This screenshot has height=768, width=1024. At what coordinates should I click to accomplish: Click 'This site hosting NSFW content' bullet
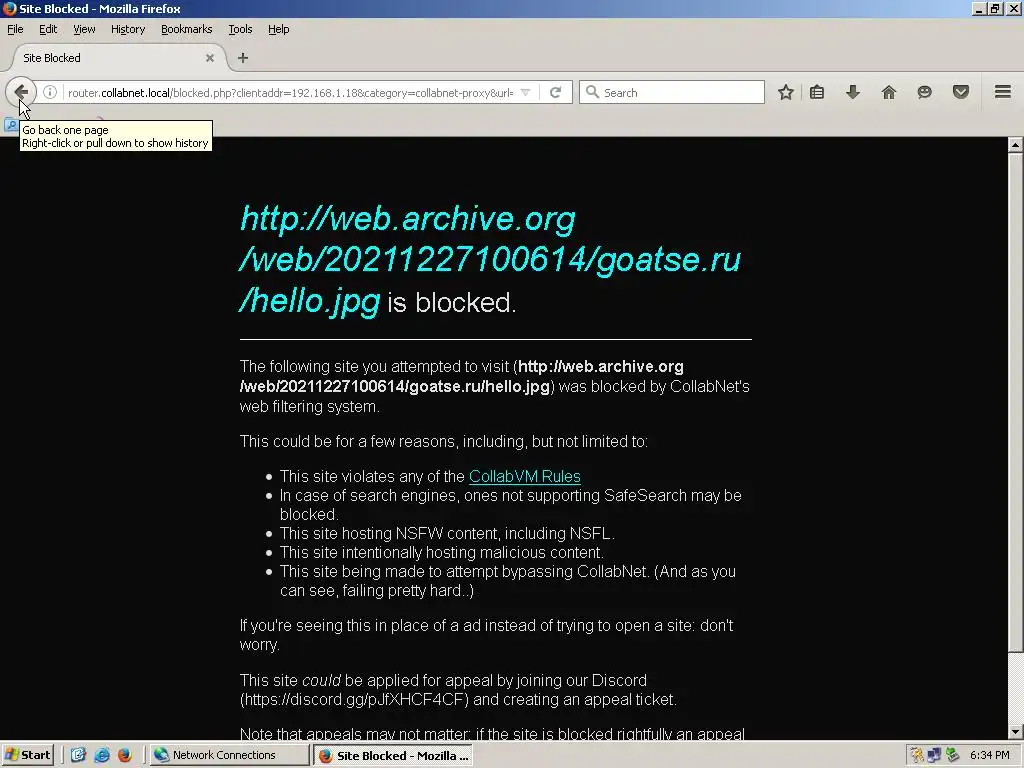click(447, 533)
